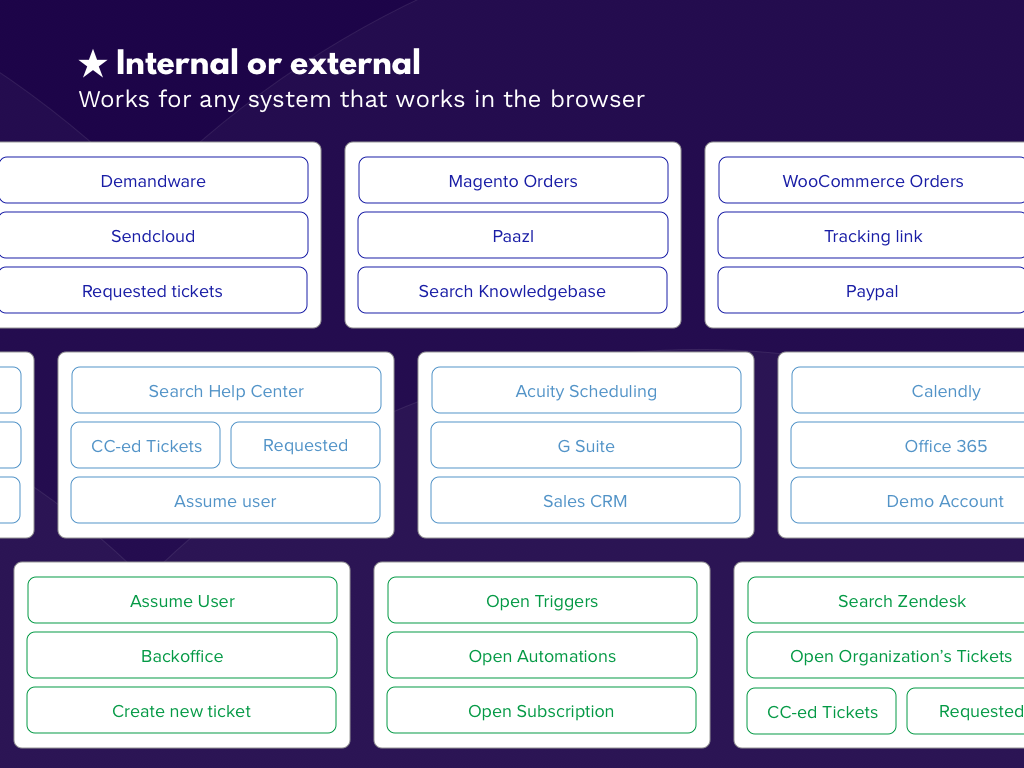1024x768 pixels.
Task: Open Magento Orders
Action: coord(513,181)
